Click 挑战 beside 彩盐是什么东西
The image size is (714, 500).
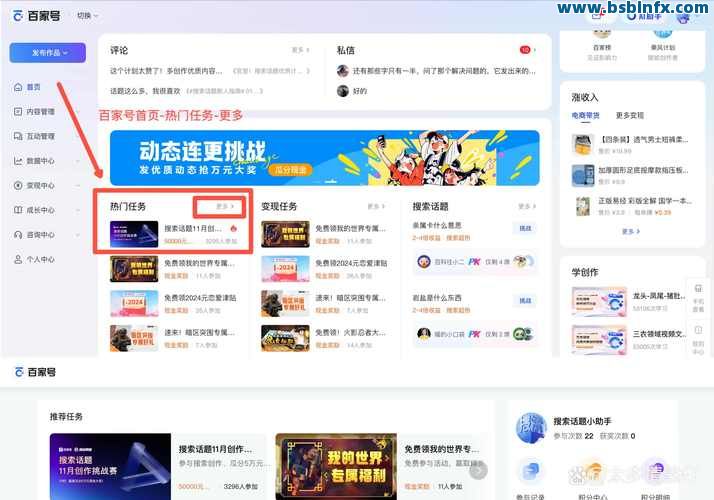pos(525,301)
